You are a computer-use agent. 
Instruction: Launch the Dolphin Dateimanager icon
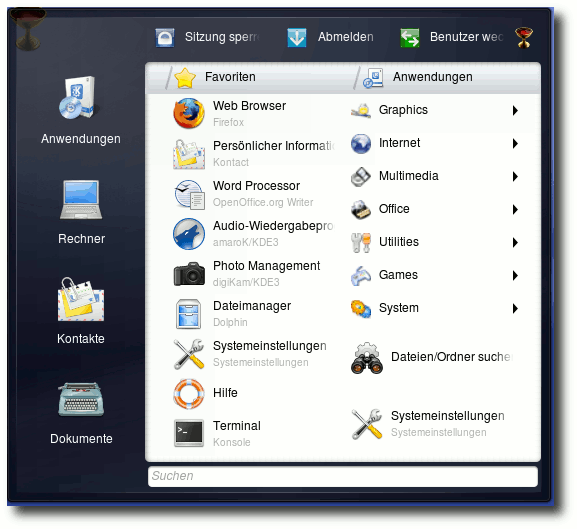coord(188,314)
